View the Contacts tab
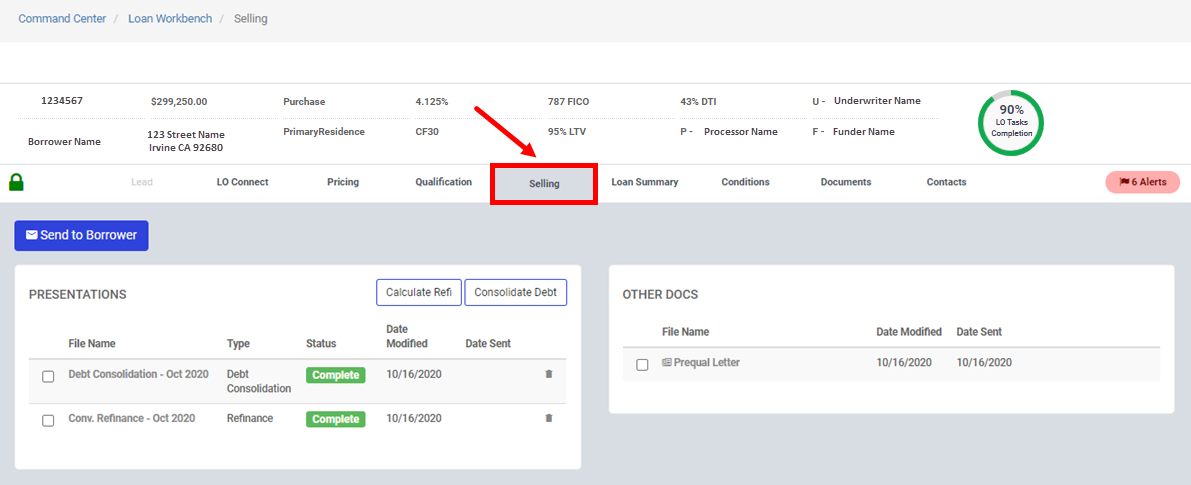 [x=946, y=182]
